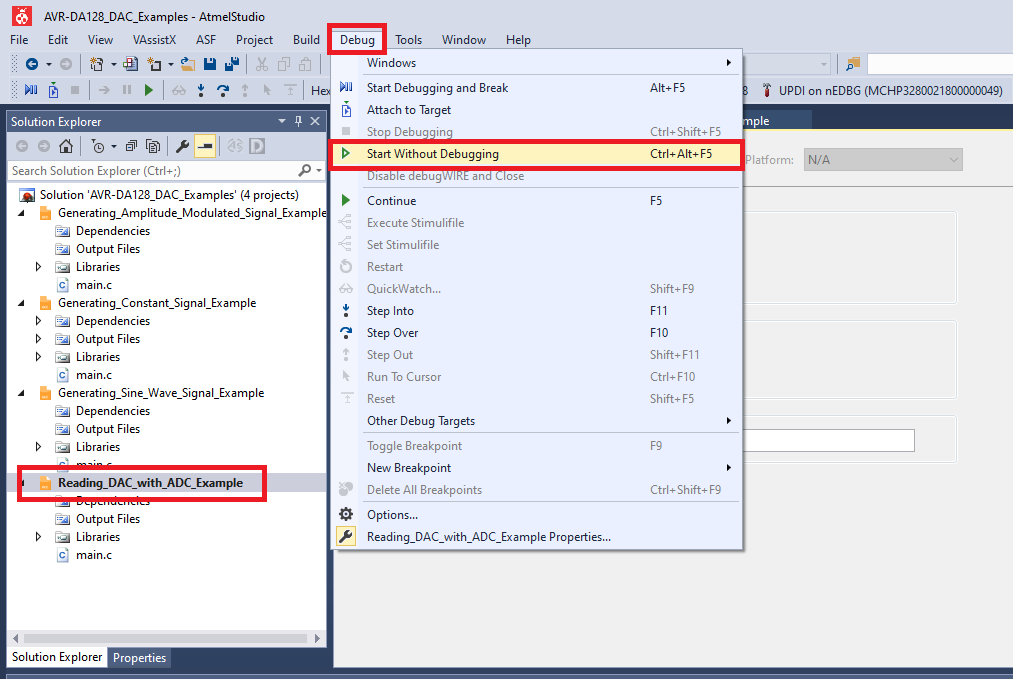Screen dimensions: 1013x679
Task: Open the Platform N/A combo box
Action: (x=883, y=160)
